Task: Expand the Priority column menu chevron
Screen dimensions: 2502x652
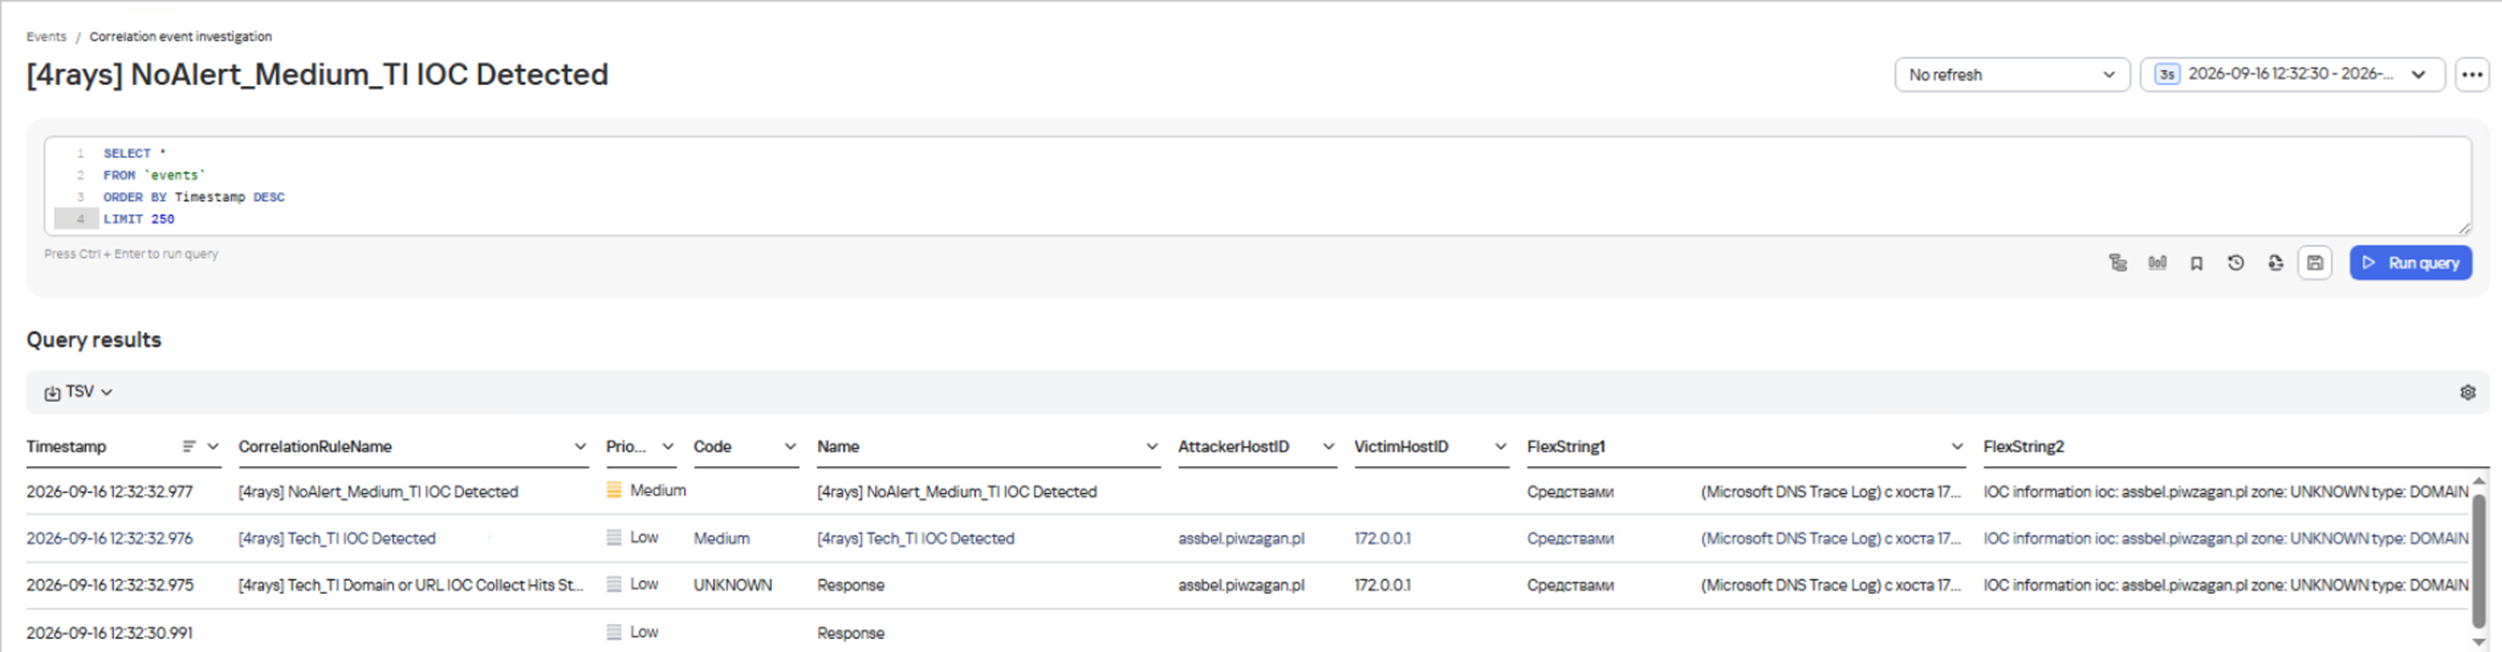Action: [668, 446]
